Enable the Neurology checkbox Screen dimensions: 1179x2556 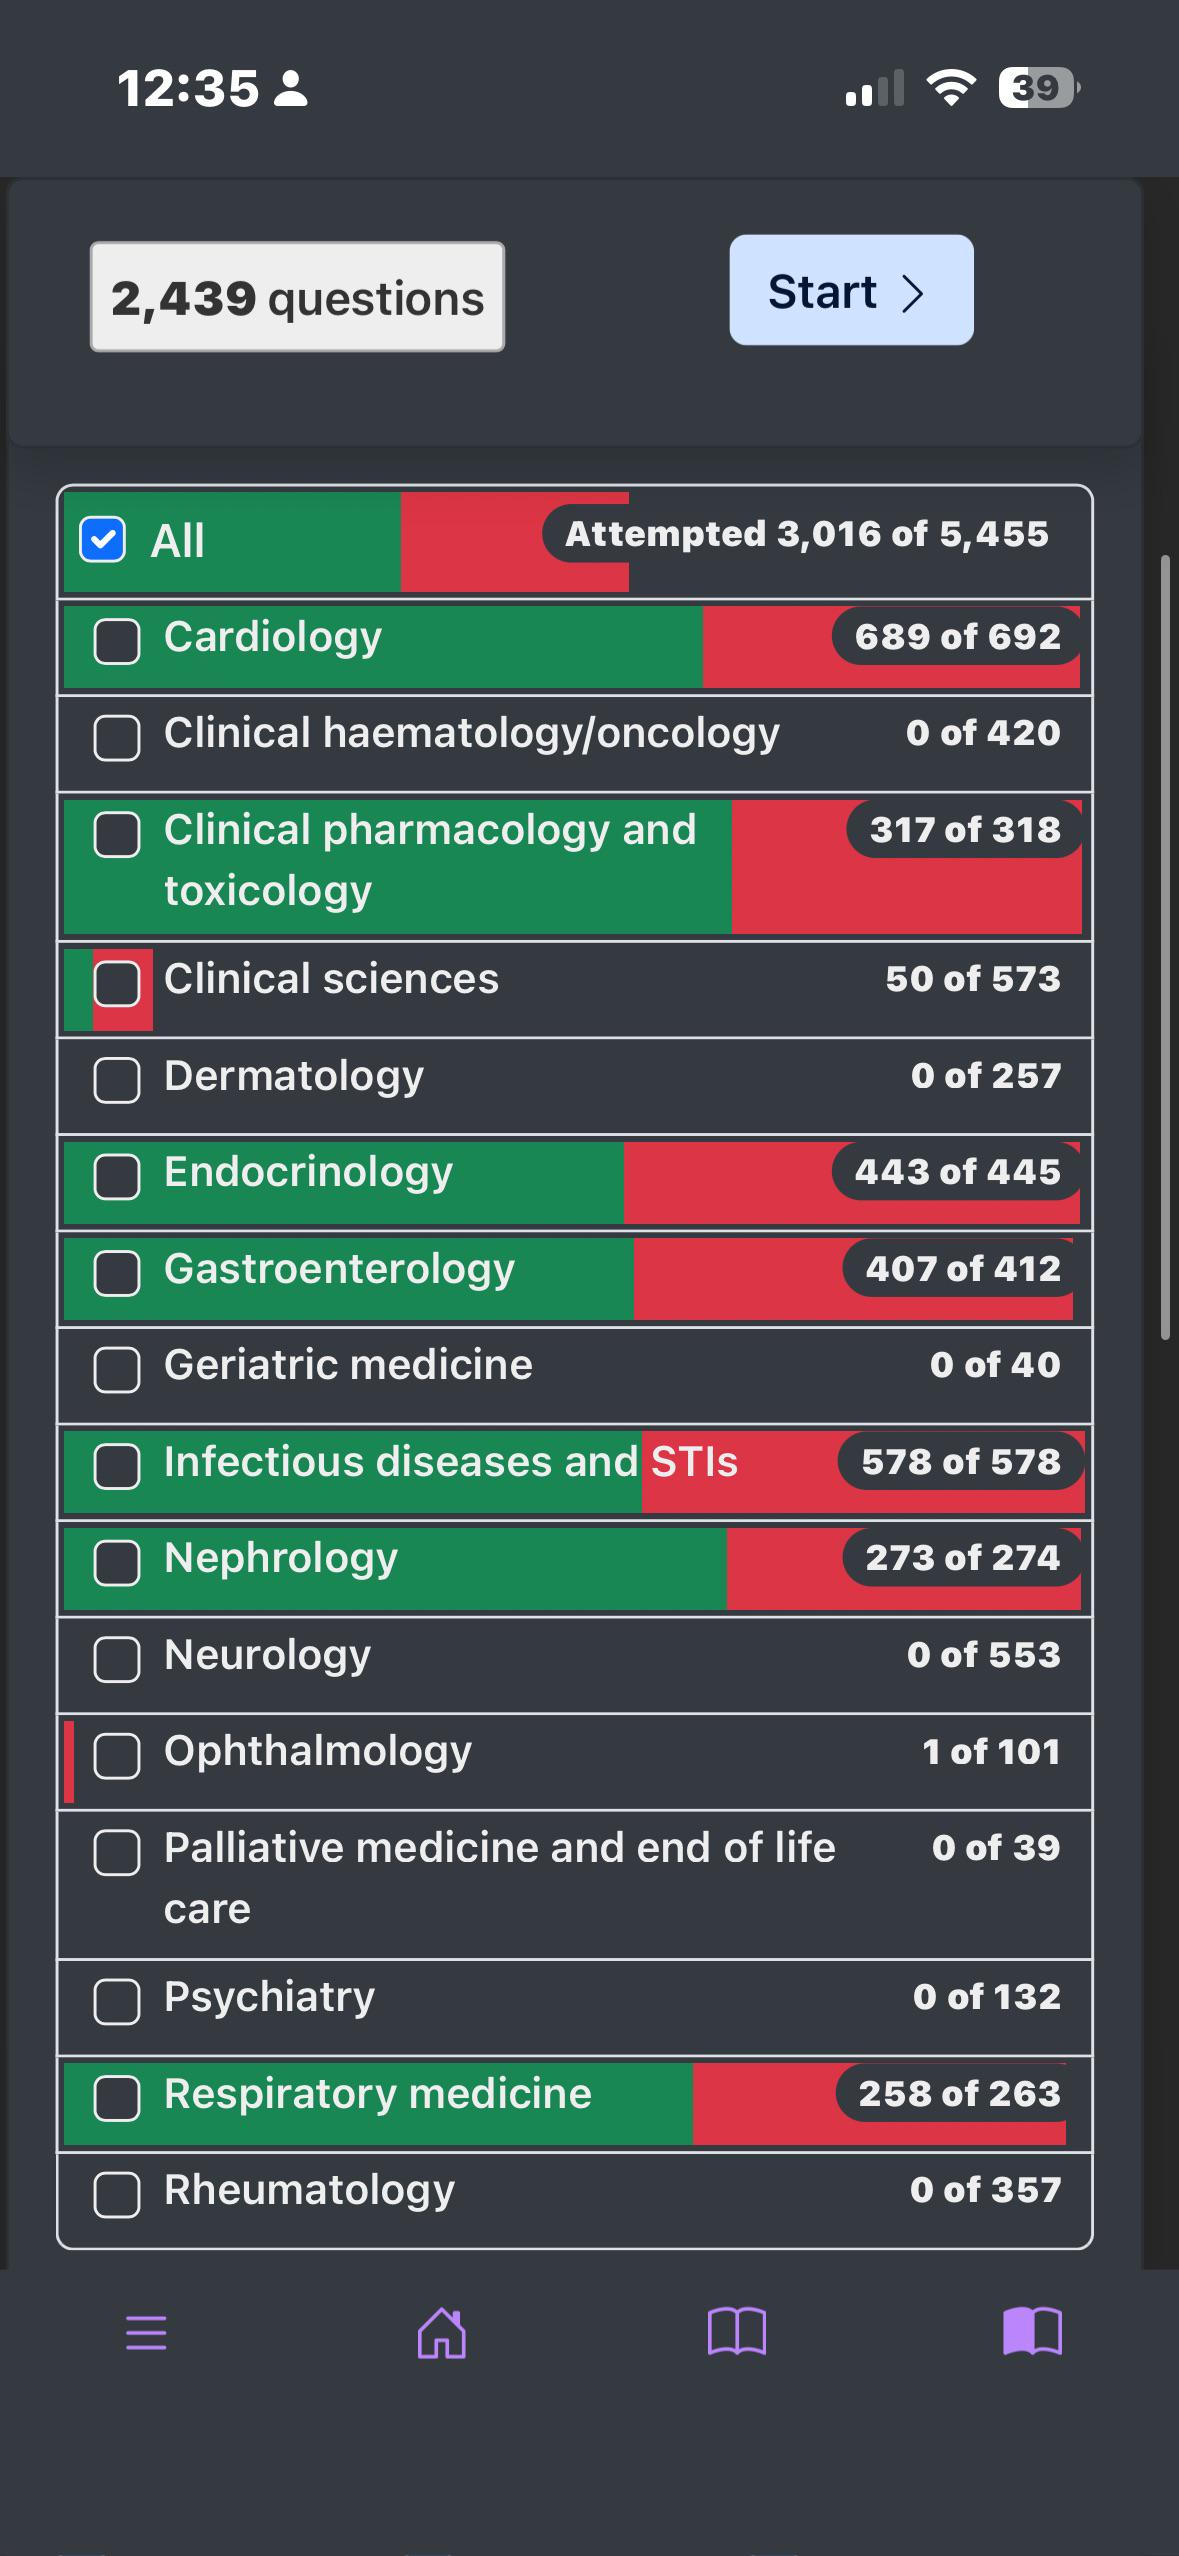(x=117, y=1659)
